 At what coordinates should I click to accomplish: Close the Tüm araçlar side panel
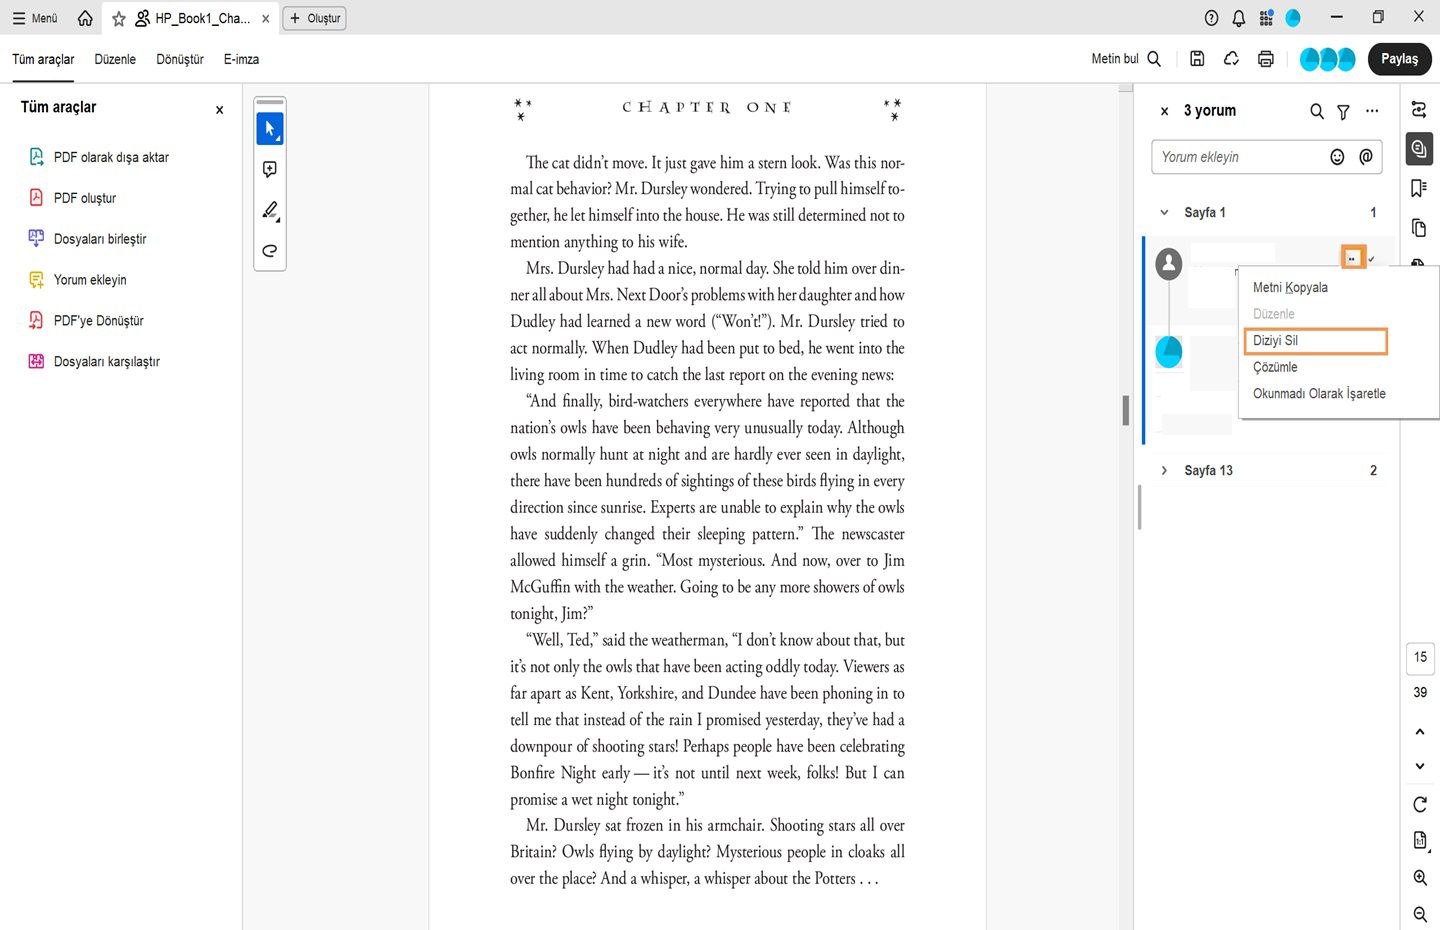(220, 110)
